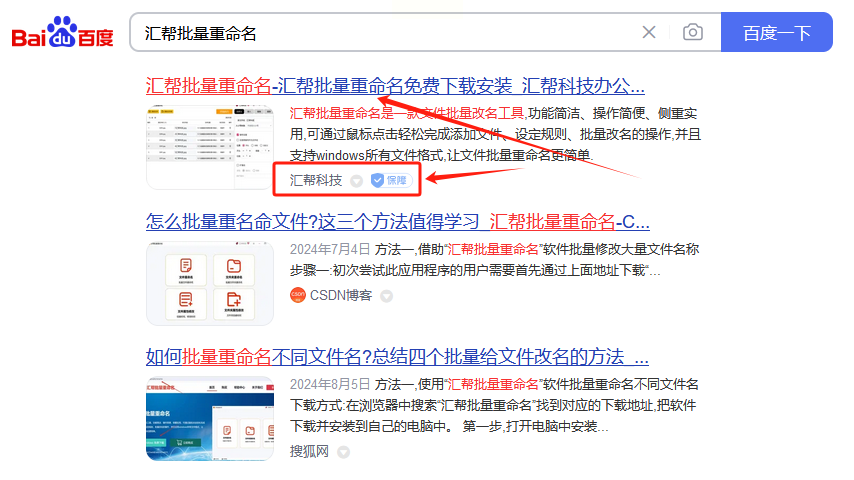Click the CSDN orange logo icon
Image resolution: width=854 pixels, height=480 pixels.
[x=298, y=295]
